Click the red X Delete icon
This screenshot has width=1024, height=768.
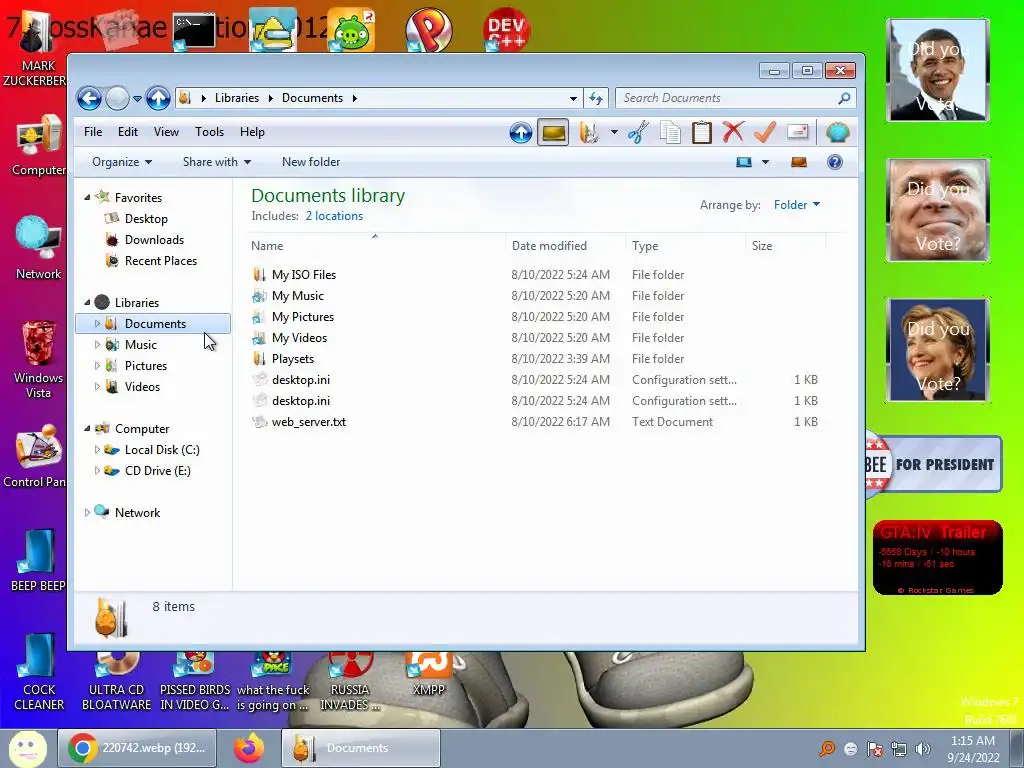click(x=733, y=132)
